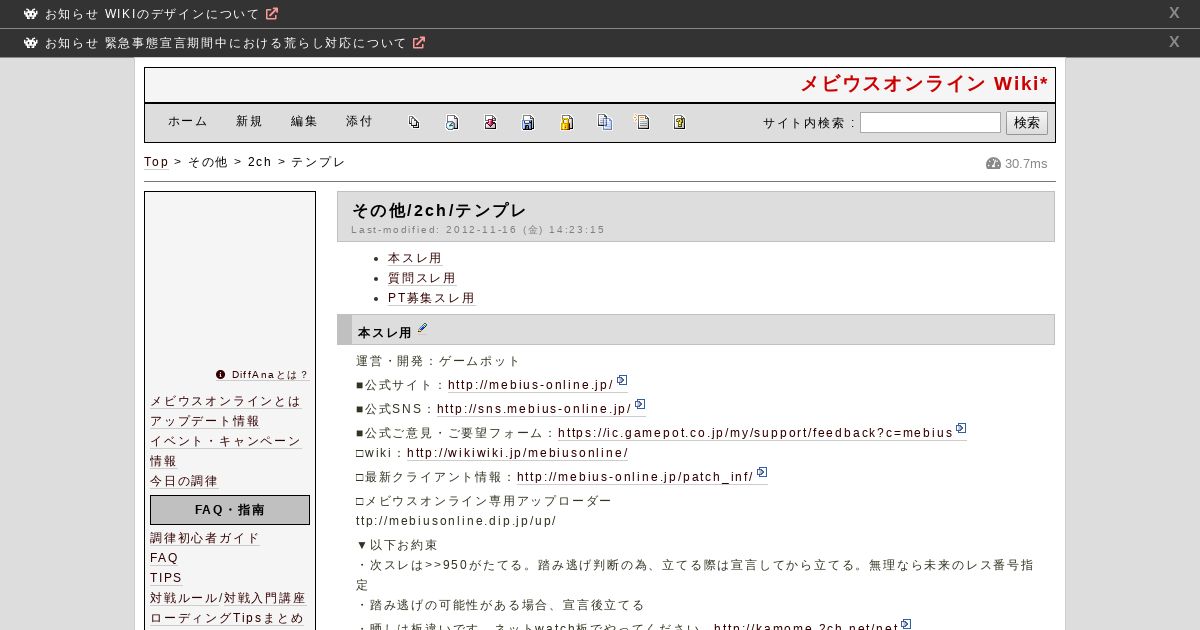1200x630 pixels.
Task: Click the invader icon beside the WIKIのデザイン notice
Action: point(31,14)
